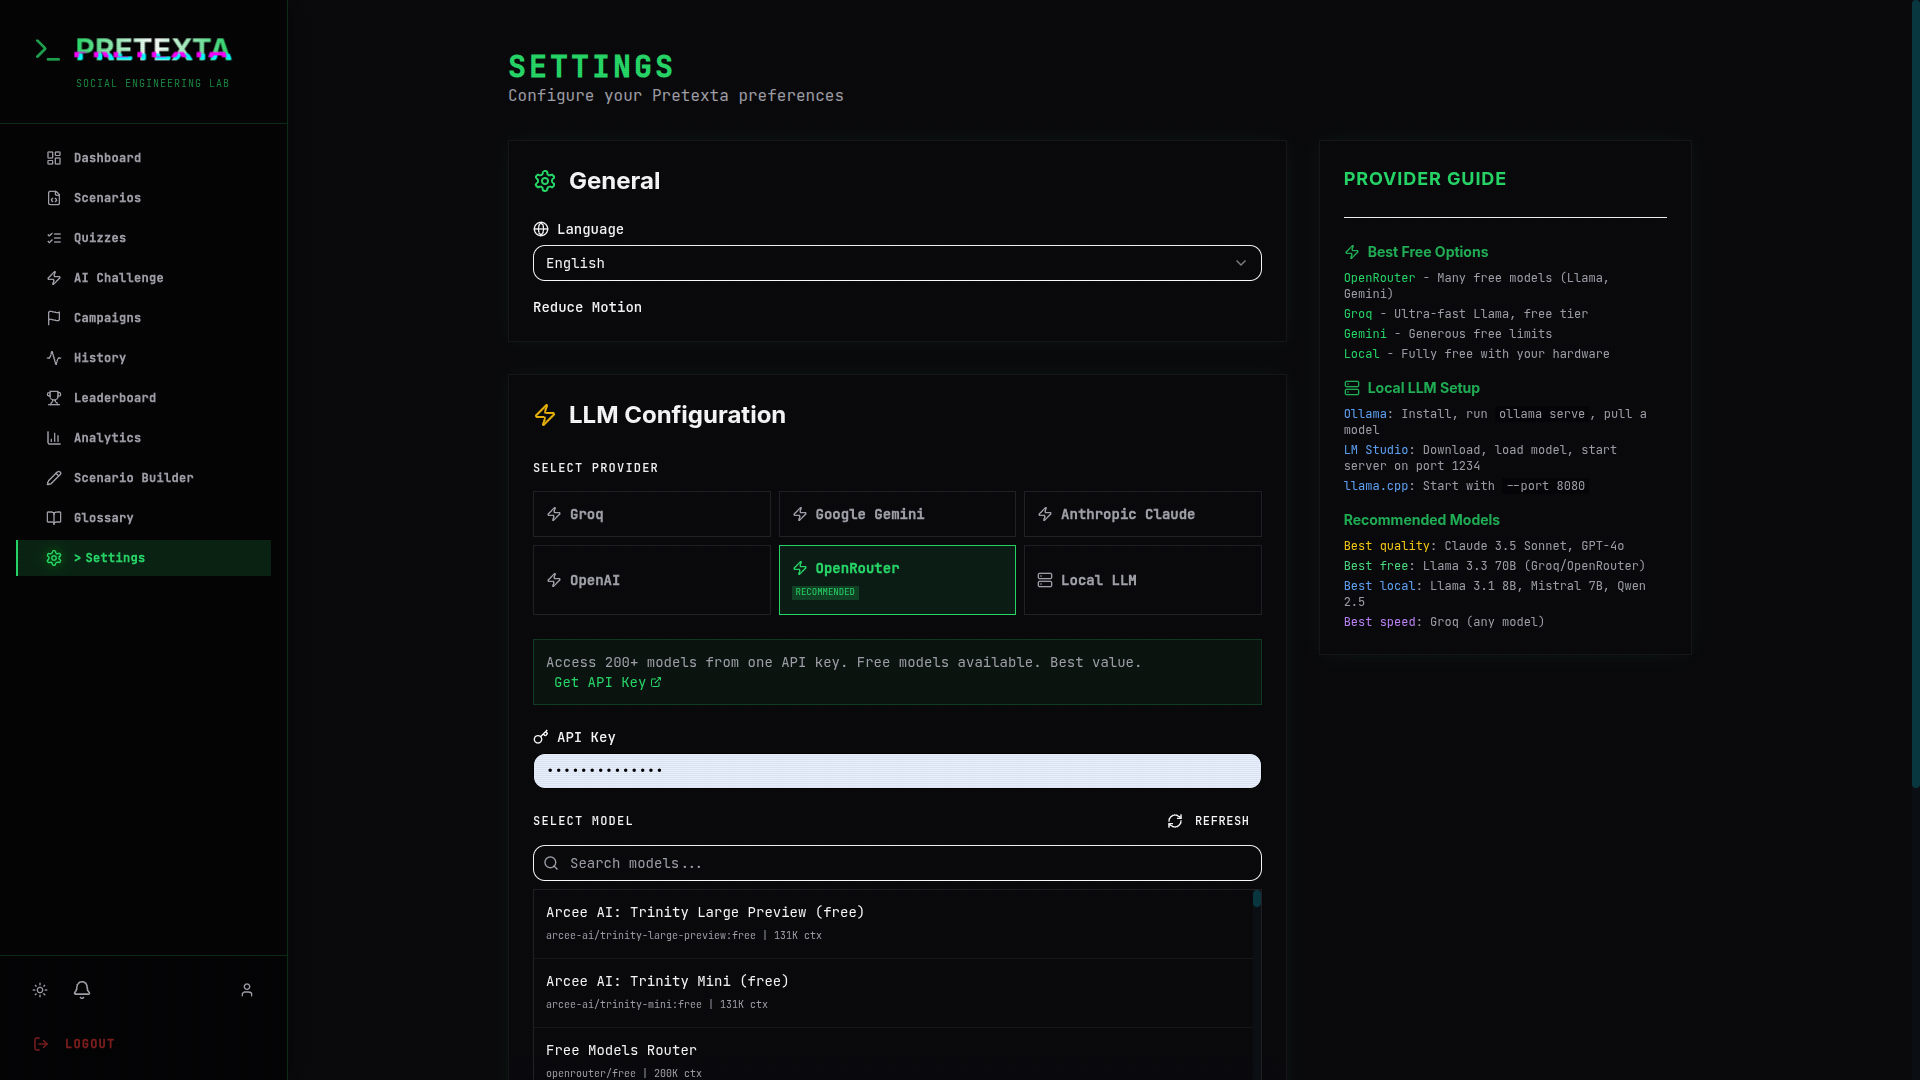
Task: Click the key icon beside API Key
Action: 541,737
